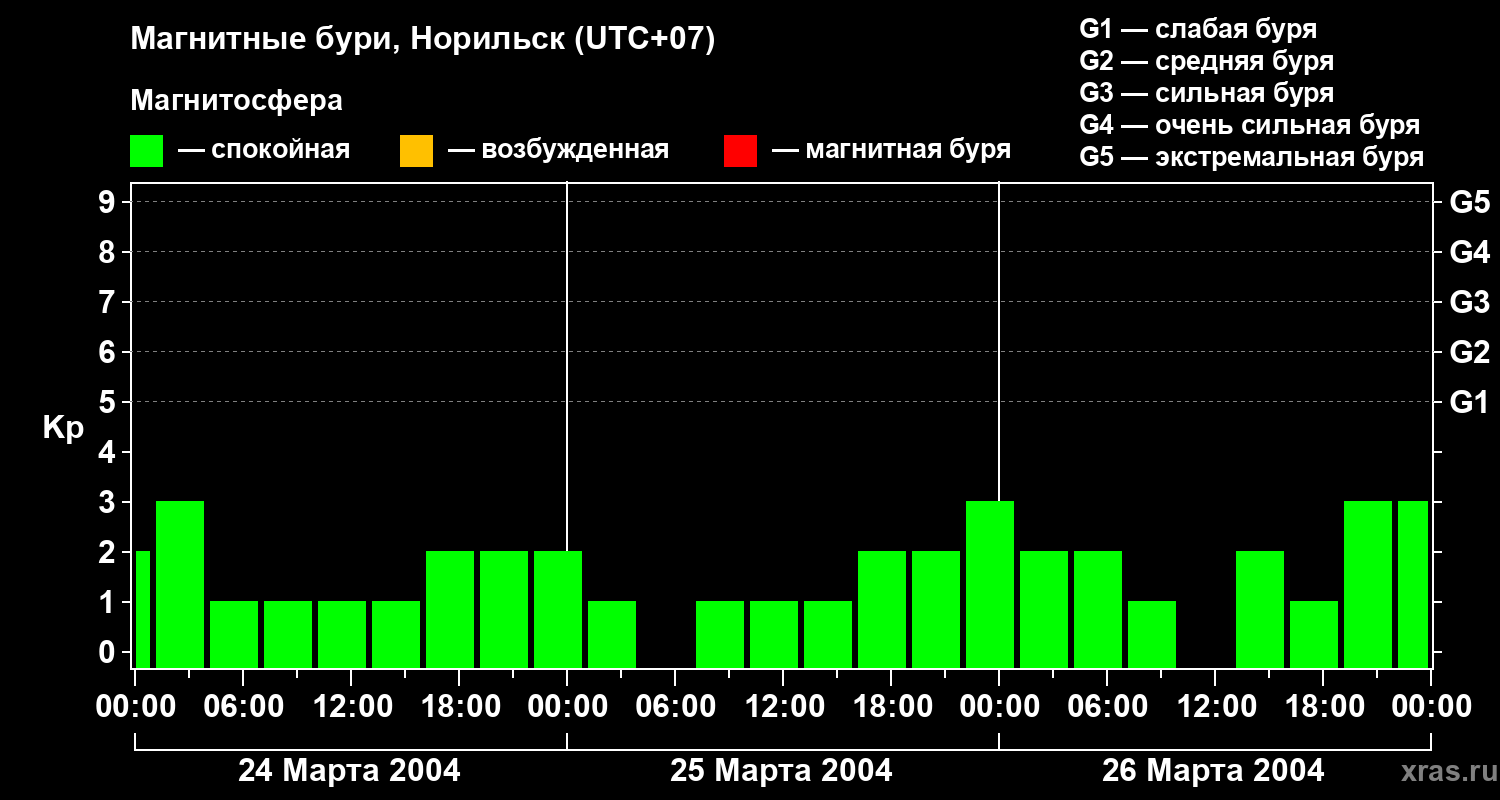Click the final narrow Kp 3 bar ending 26 March
This screenshot has height=800, width=1500.
point(1413,584)
